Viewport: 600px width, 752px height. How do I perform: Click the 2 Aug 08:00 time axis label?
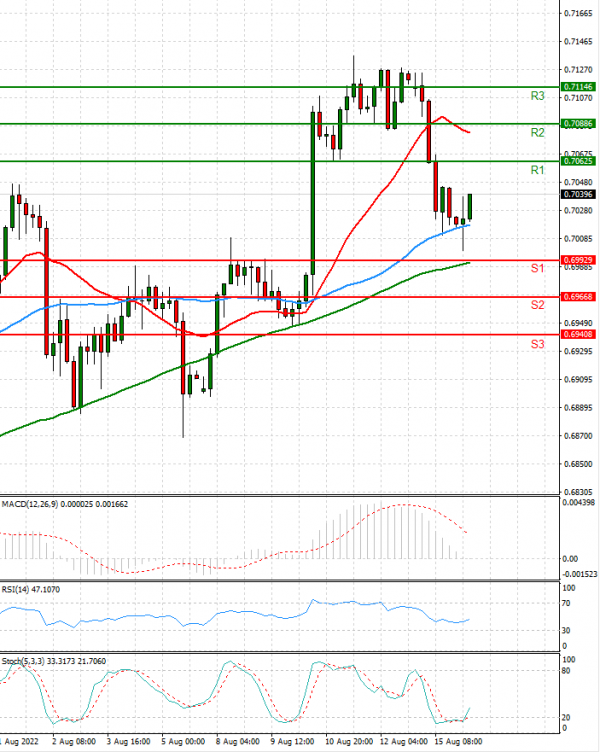coord(74,741)
